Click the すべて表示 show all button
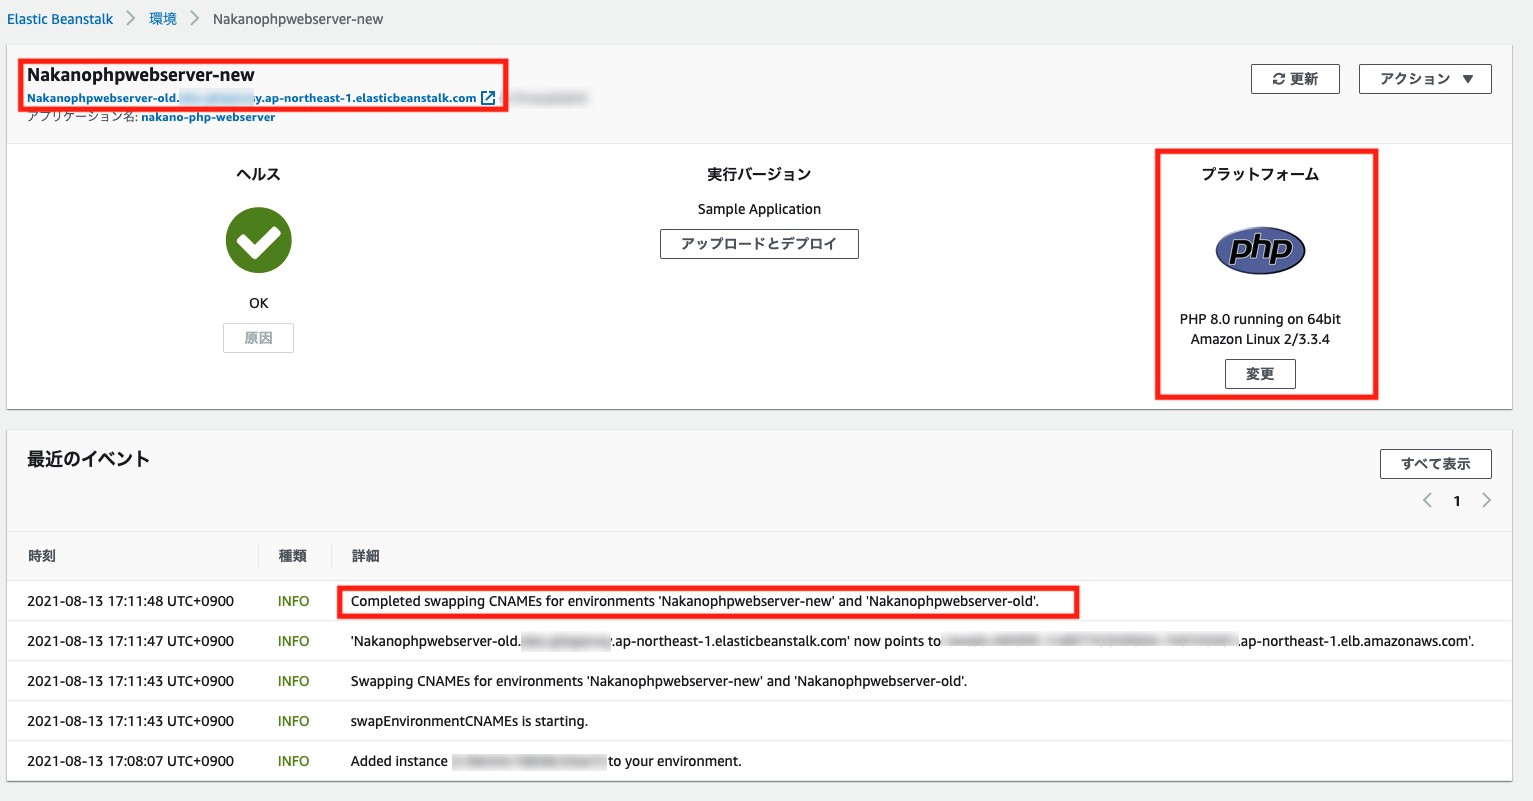The image size is (1533, 801). [x=1436, y=464]
